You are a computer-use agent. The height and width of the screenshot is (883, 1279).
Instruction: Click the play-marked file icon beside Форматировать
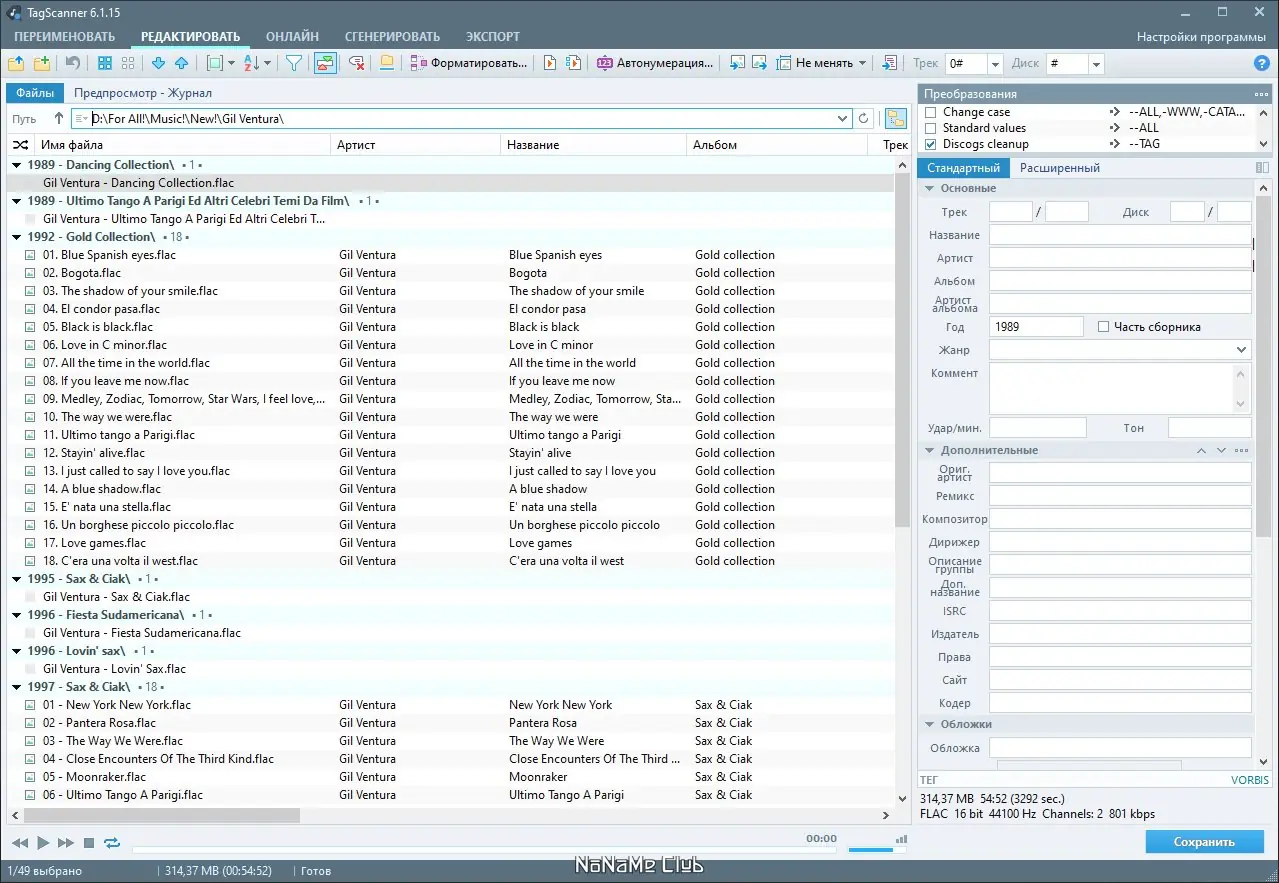coord(549,63)
